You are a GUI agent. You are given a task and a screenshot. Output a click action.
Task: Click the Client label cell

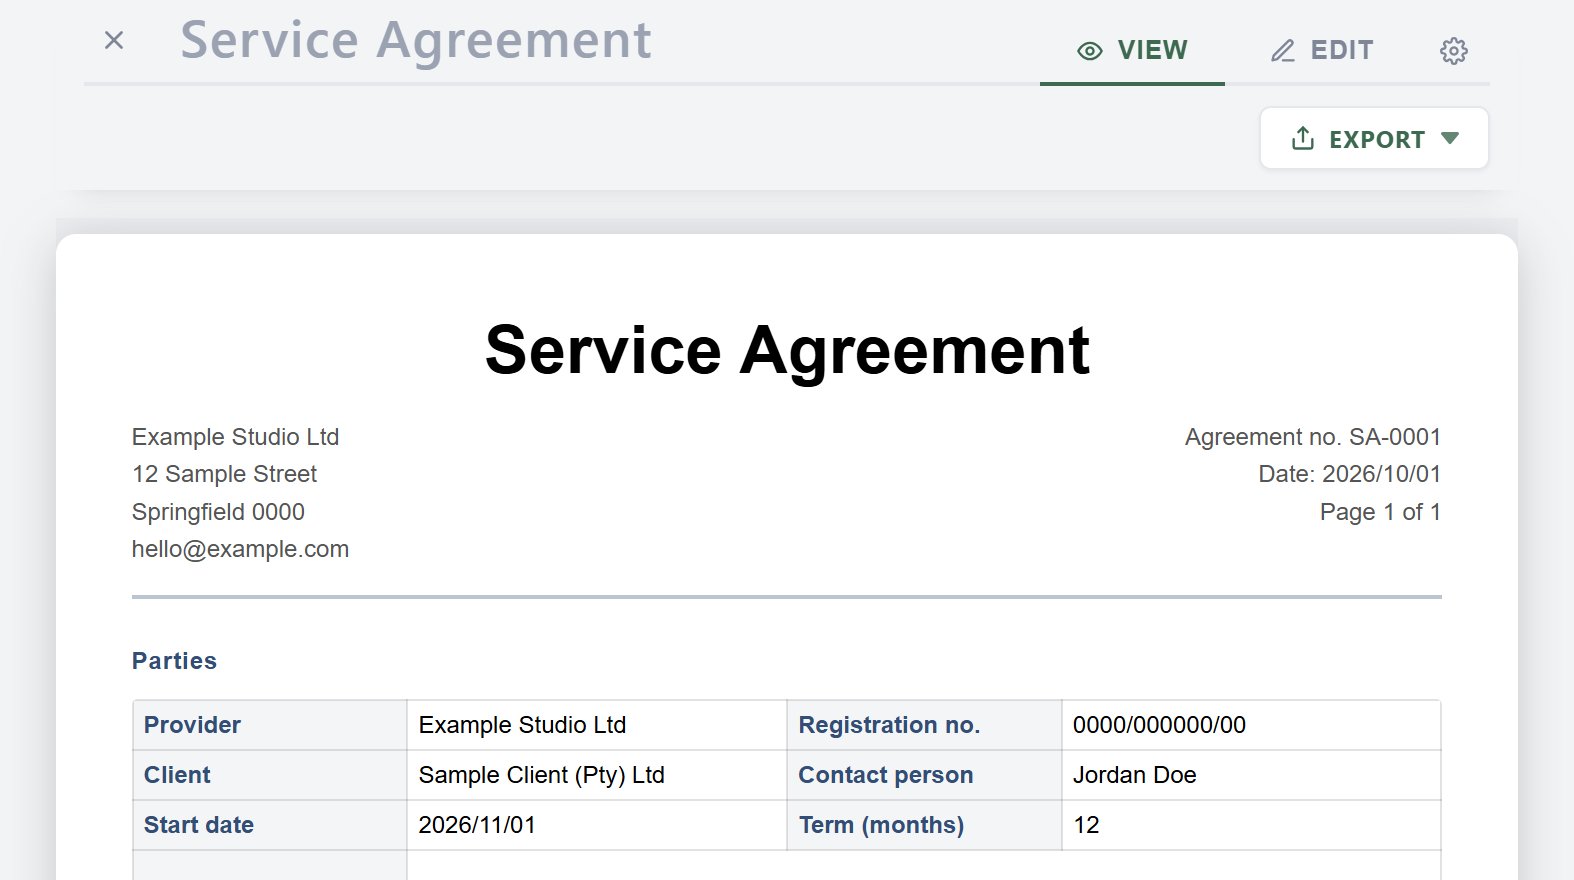tap(270, 775)
